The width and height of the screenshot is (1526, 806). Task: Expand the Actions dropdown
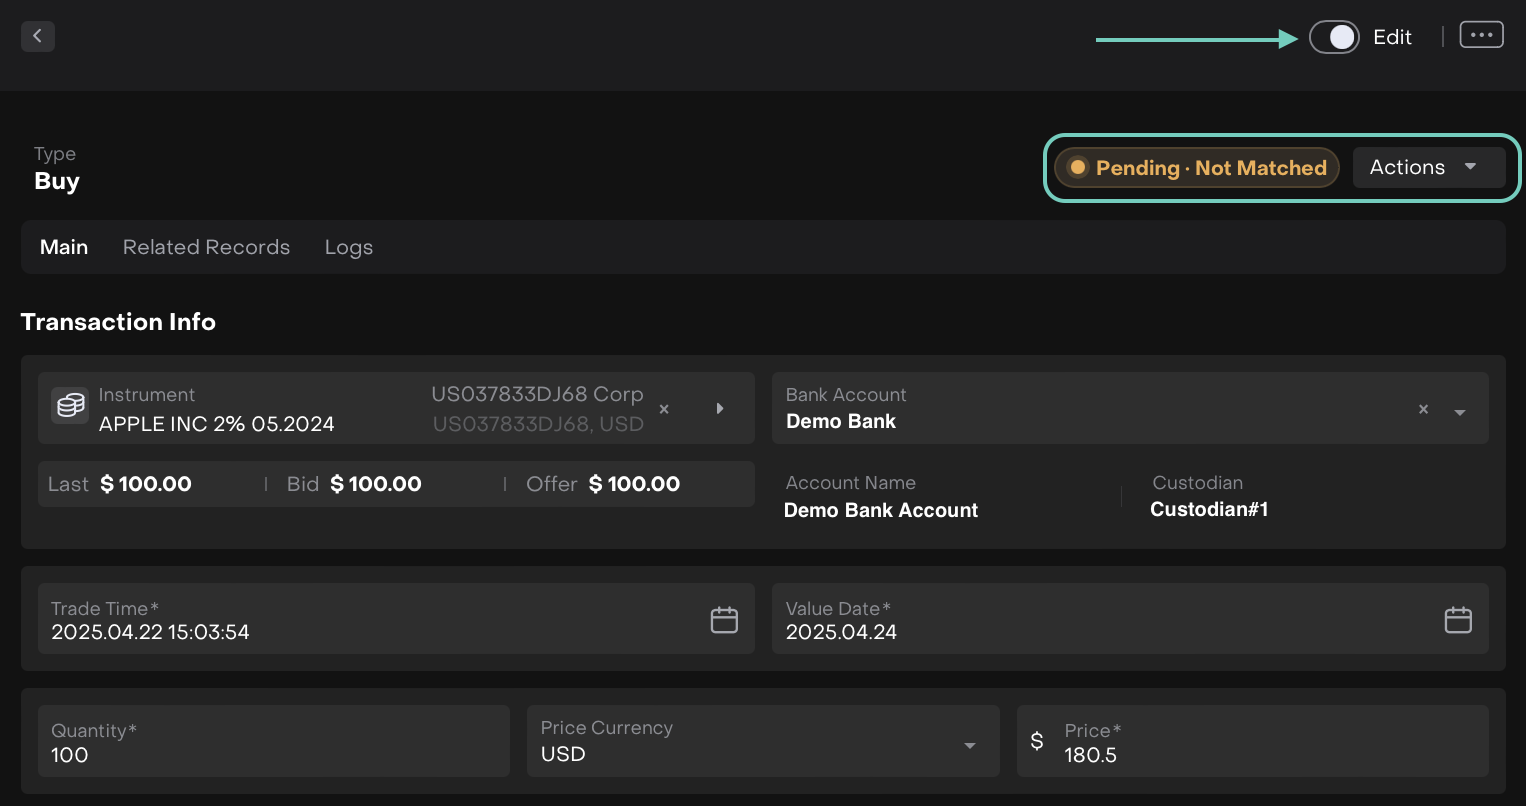tap(1428, 167)
